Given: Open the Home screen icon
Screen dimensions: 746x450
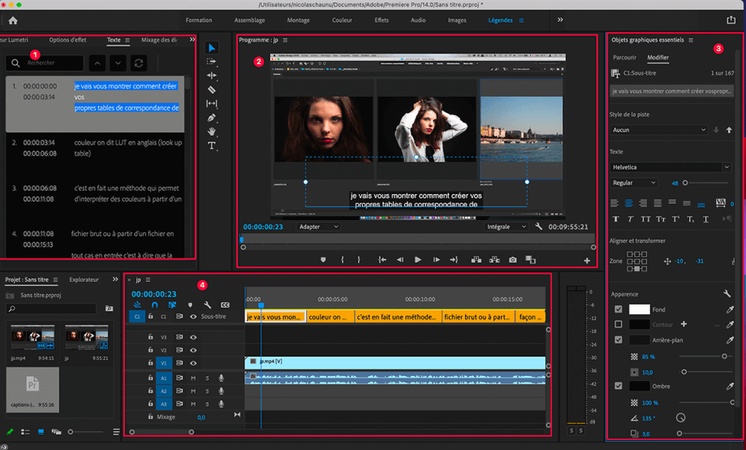Looking at the screenshot, I should 13,20.
